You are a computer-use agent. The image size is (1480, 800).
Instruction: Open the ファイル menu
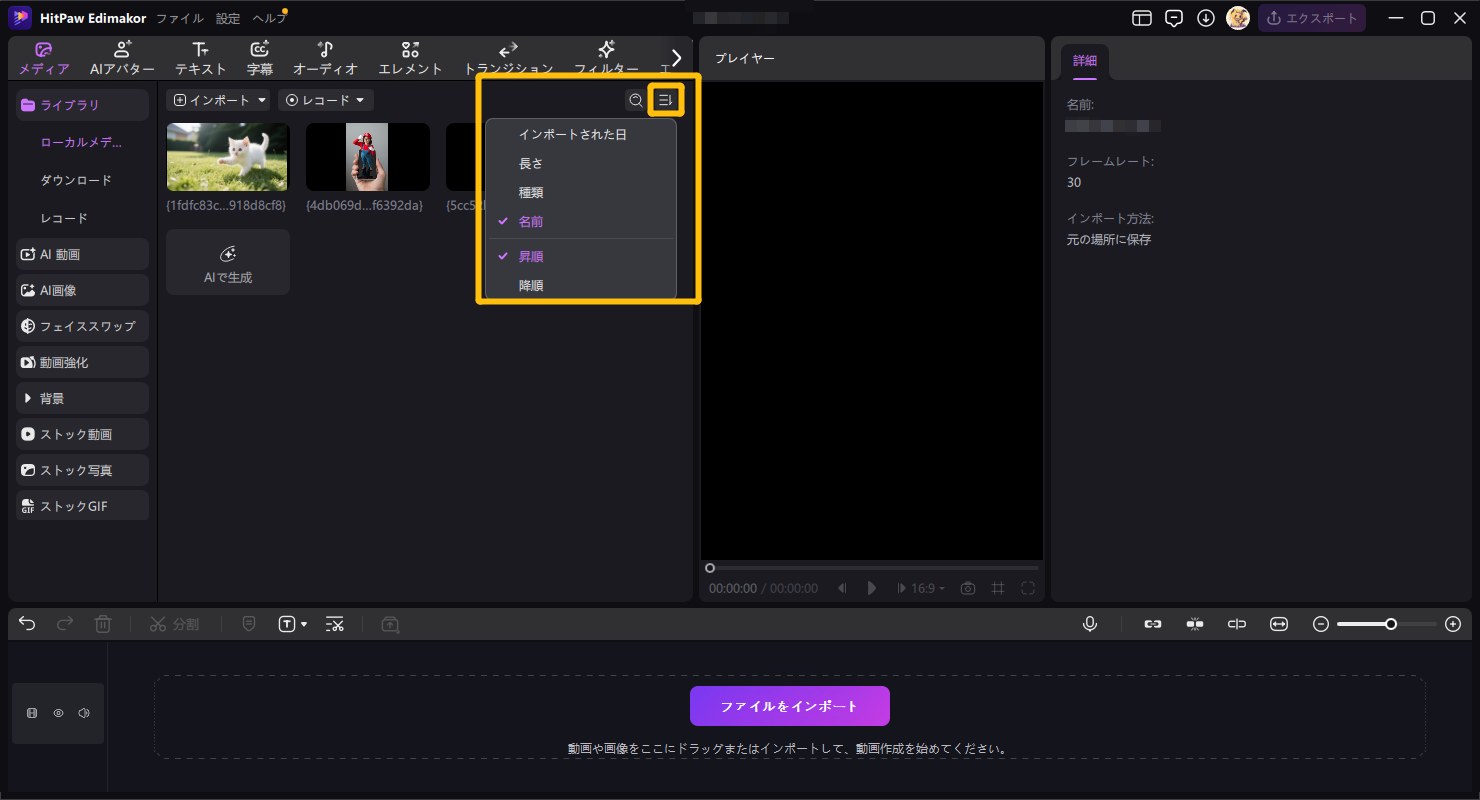click(179, 17)
